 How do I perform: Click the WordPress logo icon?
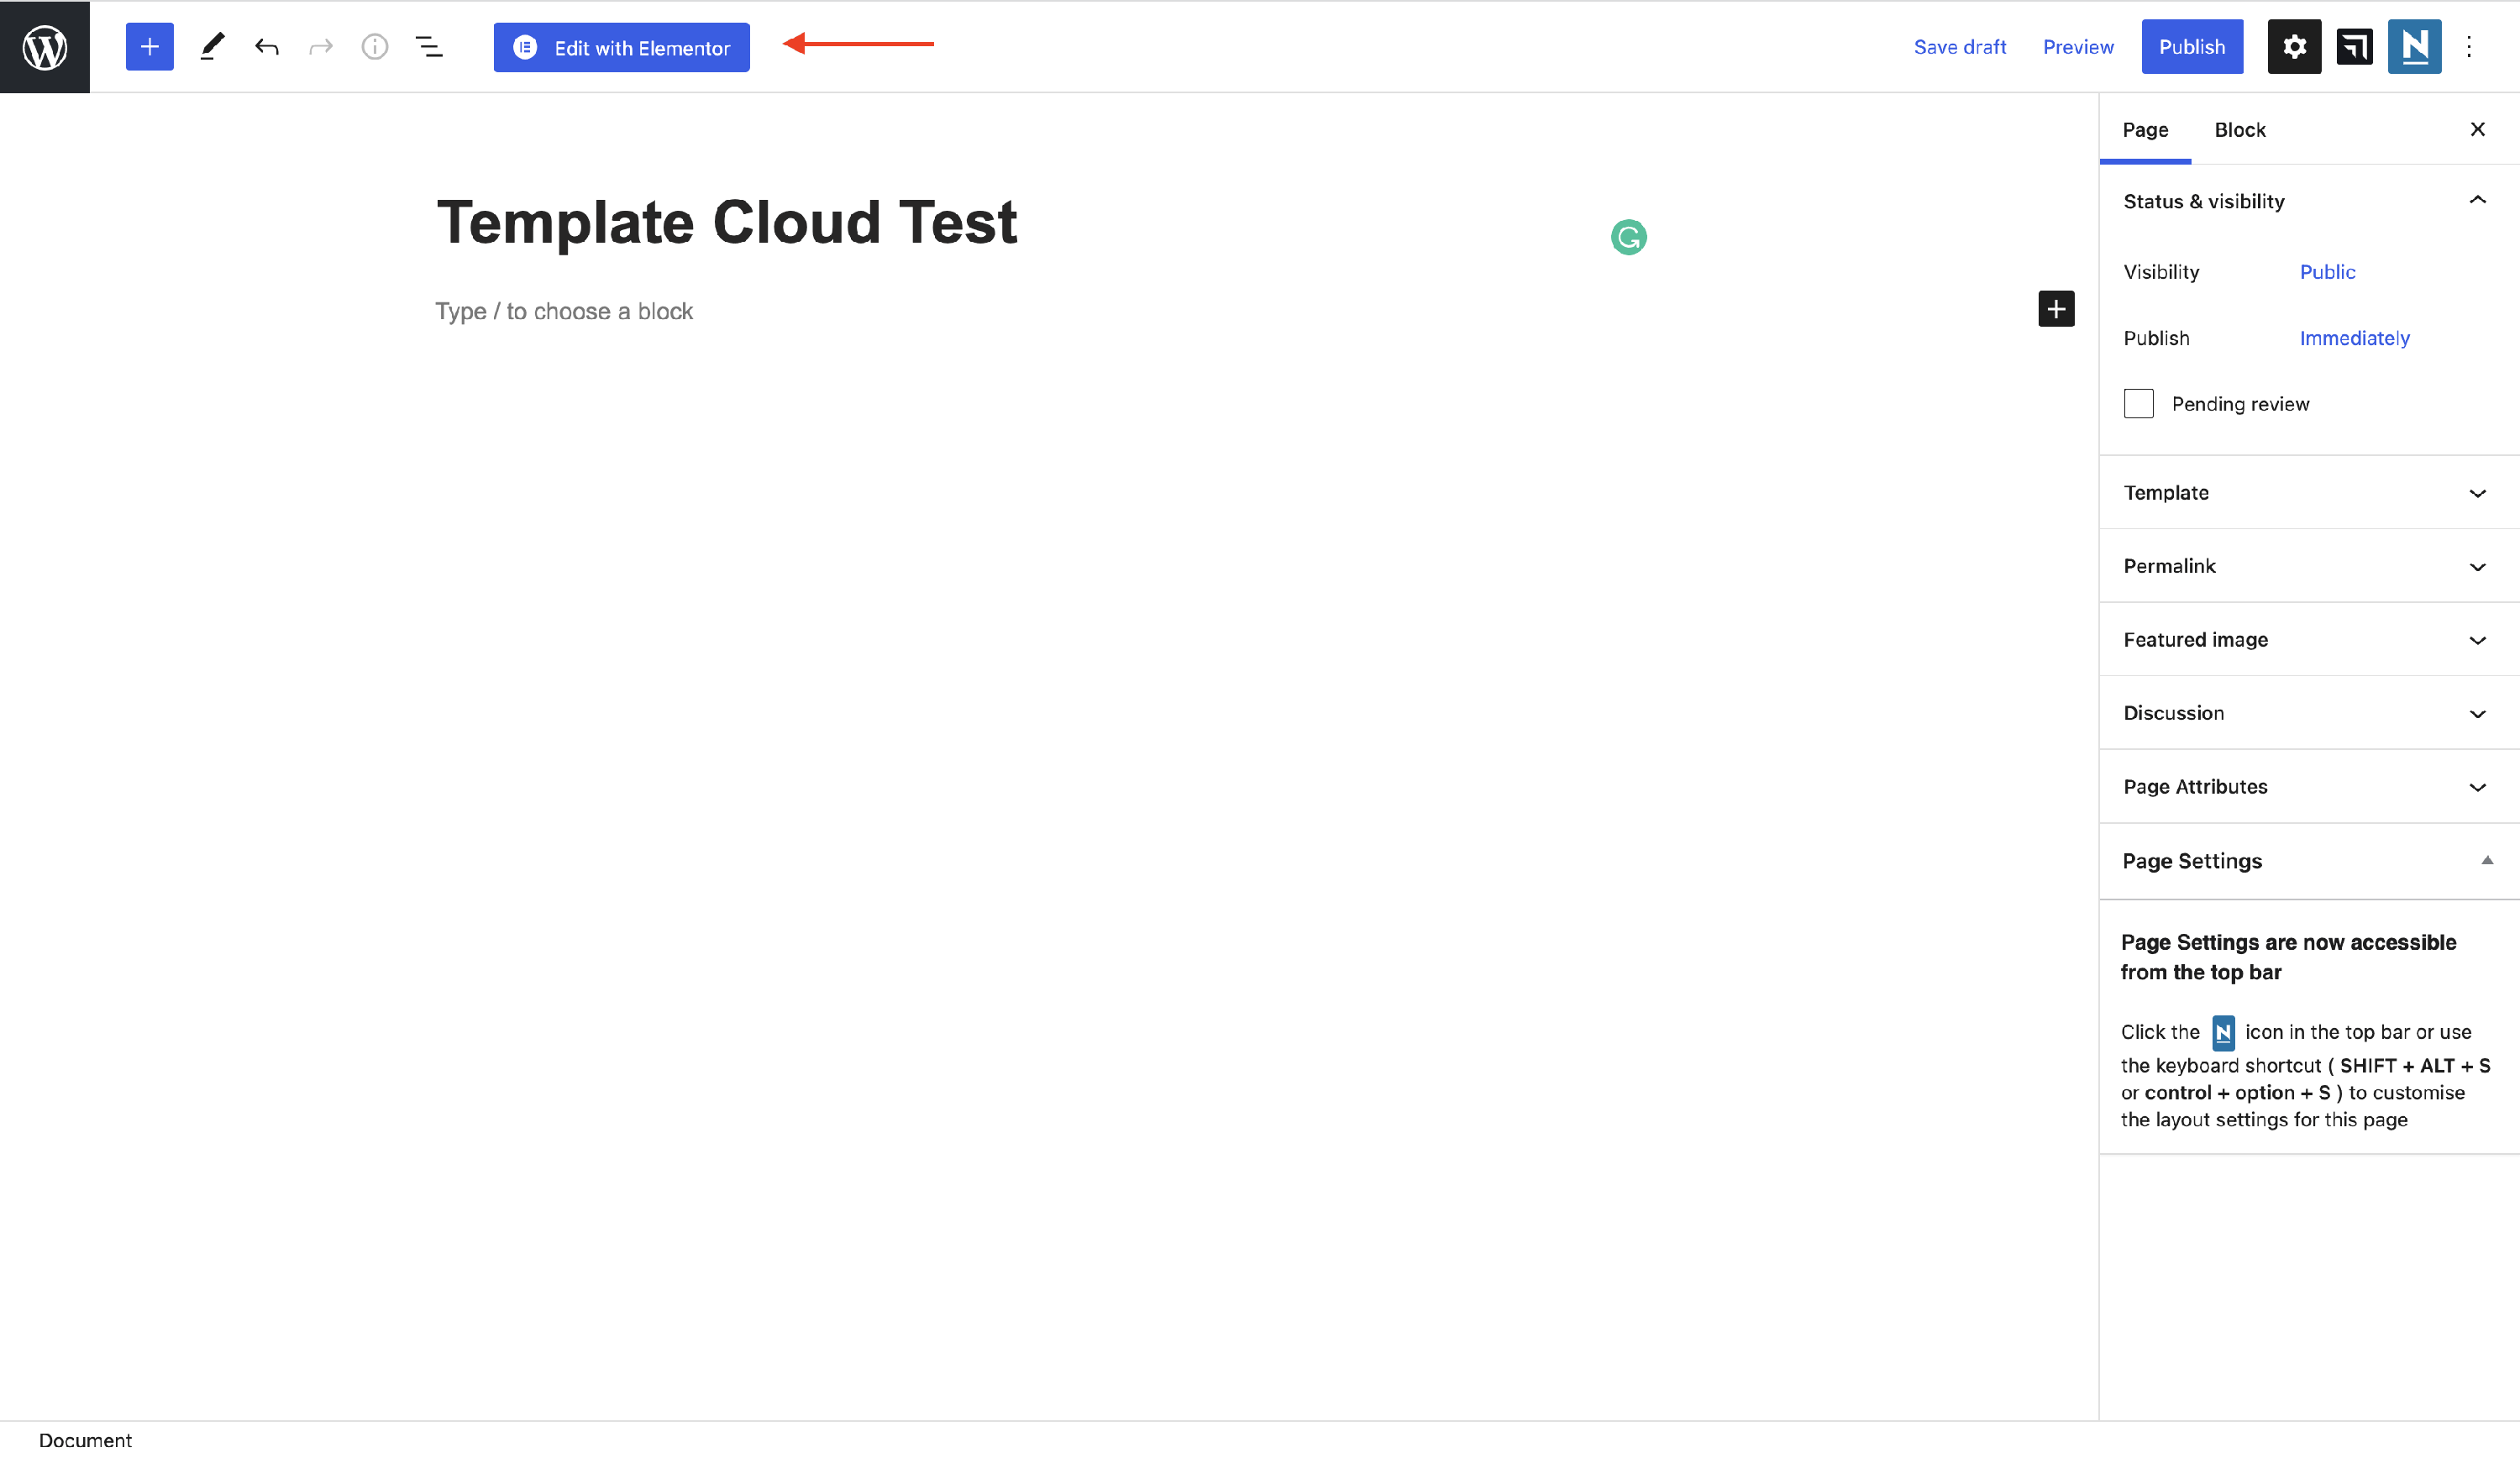45,47
